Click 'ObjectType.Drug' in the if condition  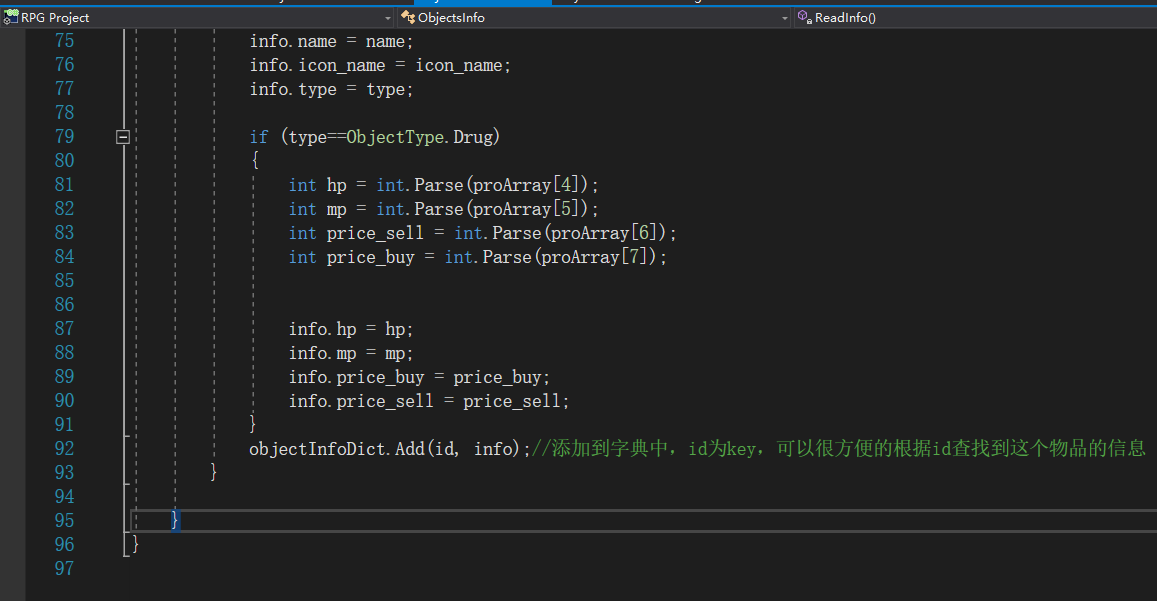click(x=418, y=137)
